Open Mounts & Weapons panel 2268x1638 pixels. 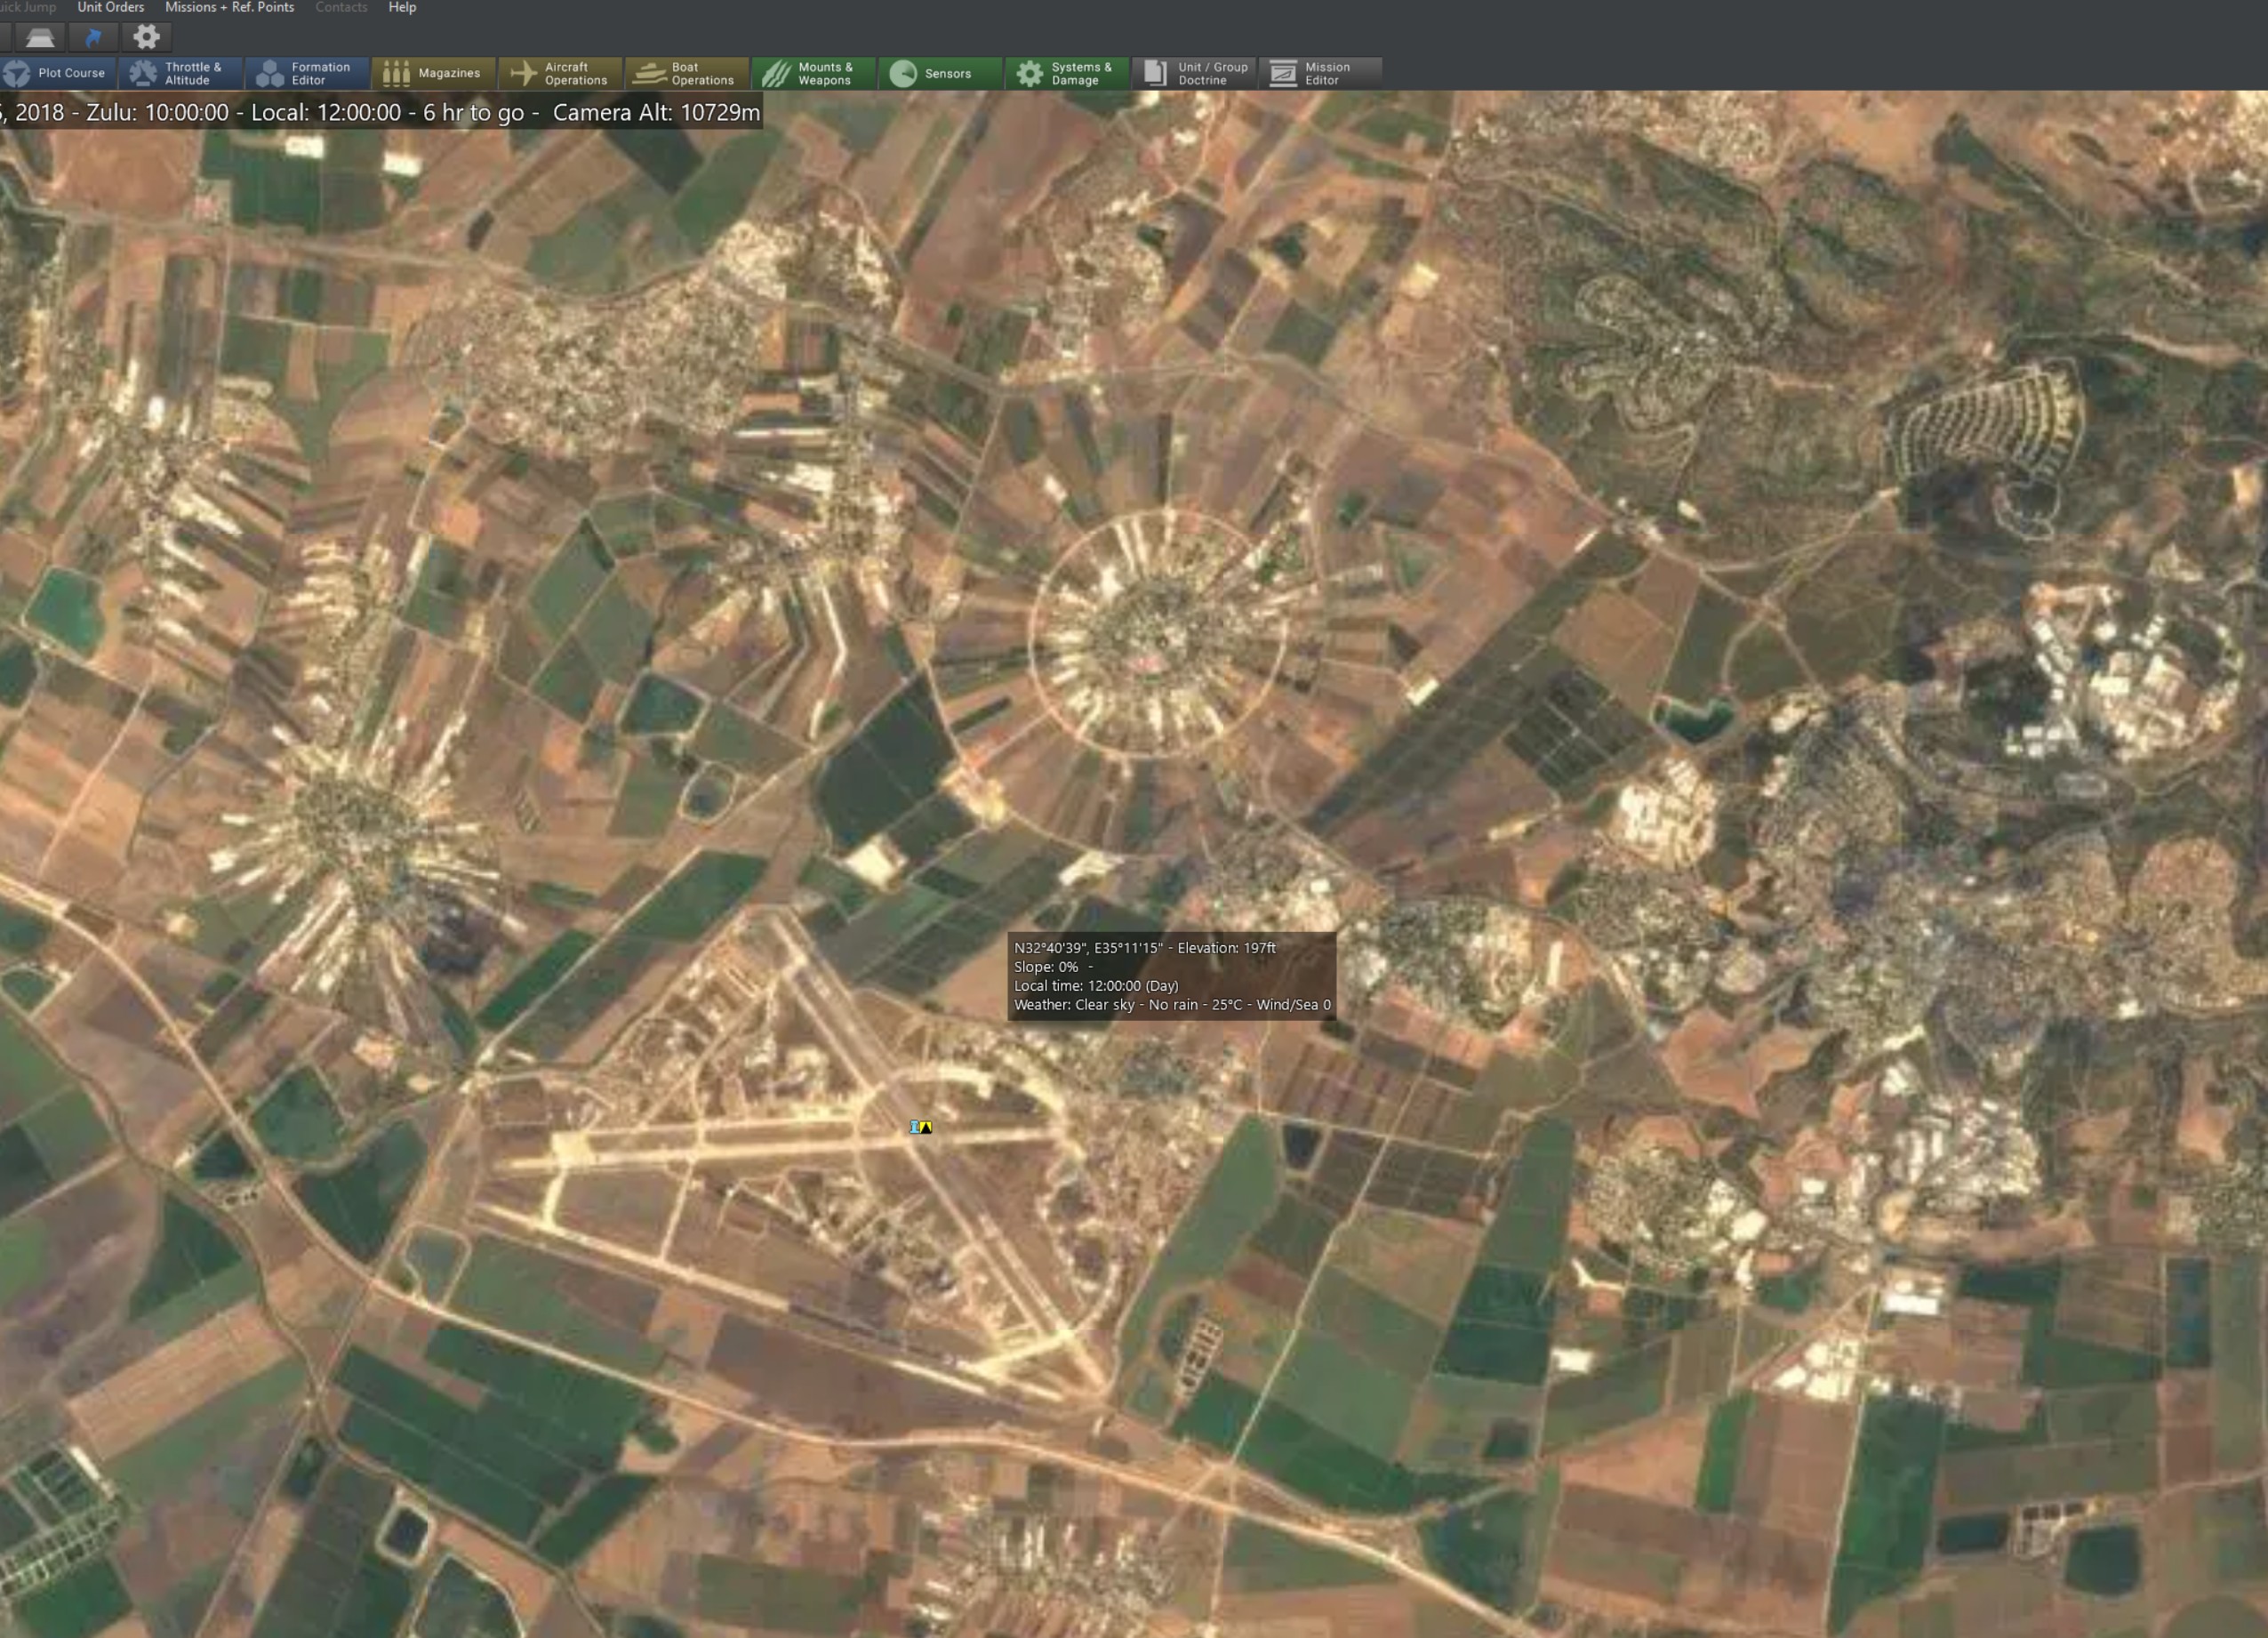[814, 73]
